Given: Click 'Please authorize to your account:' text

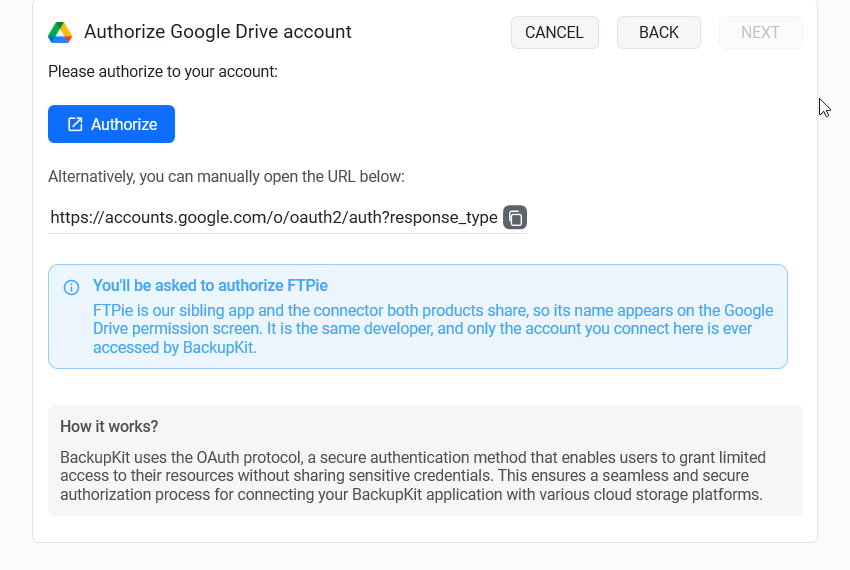Looking at the screenshot, I should [163, 72].
